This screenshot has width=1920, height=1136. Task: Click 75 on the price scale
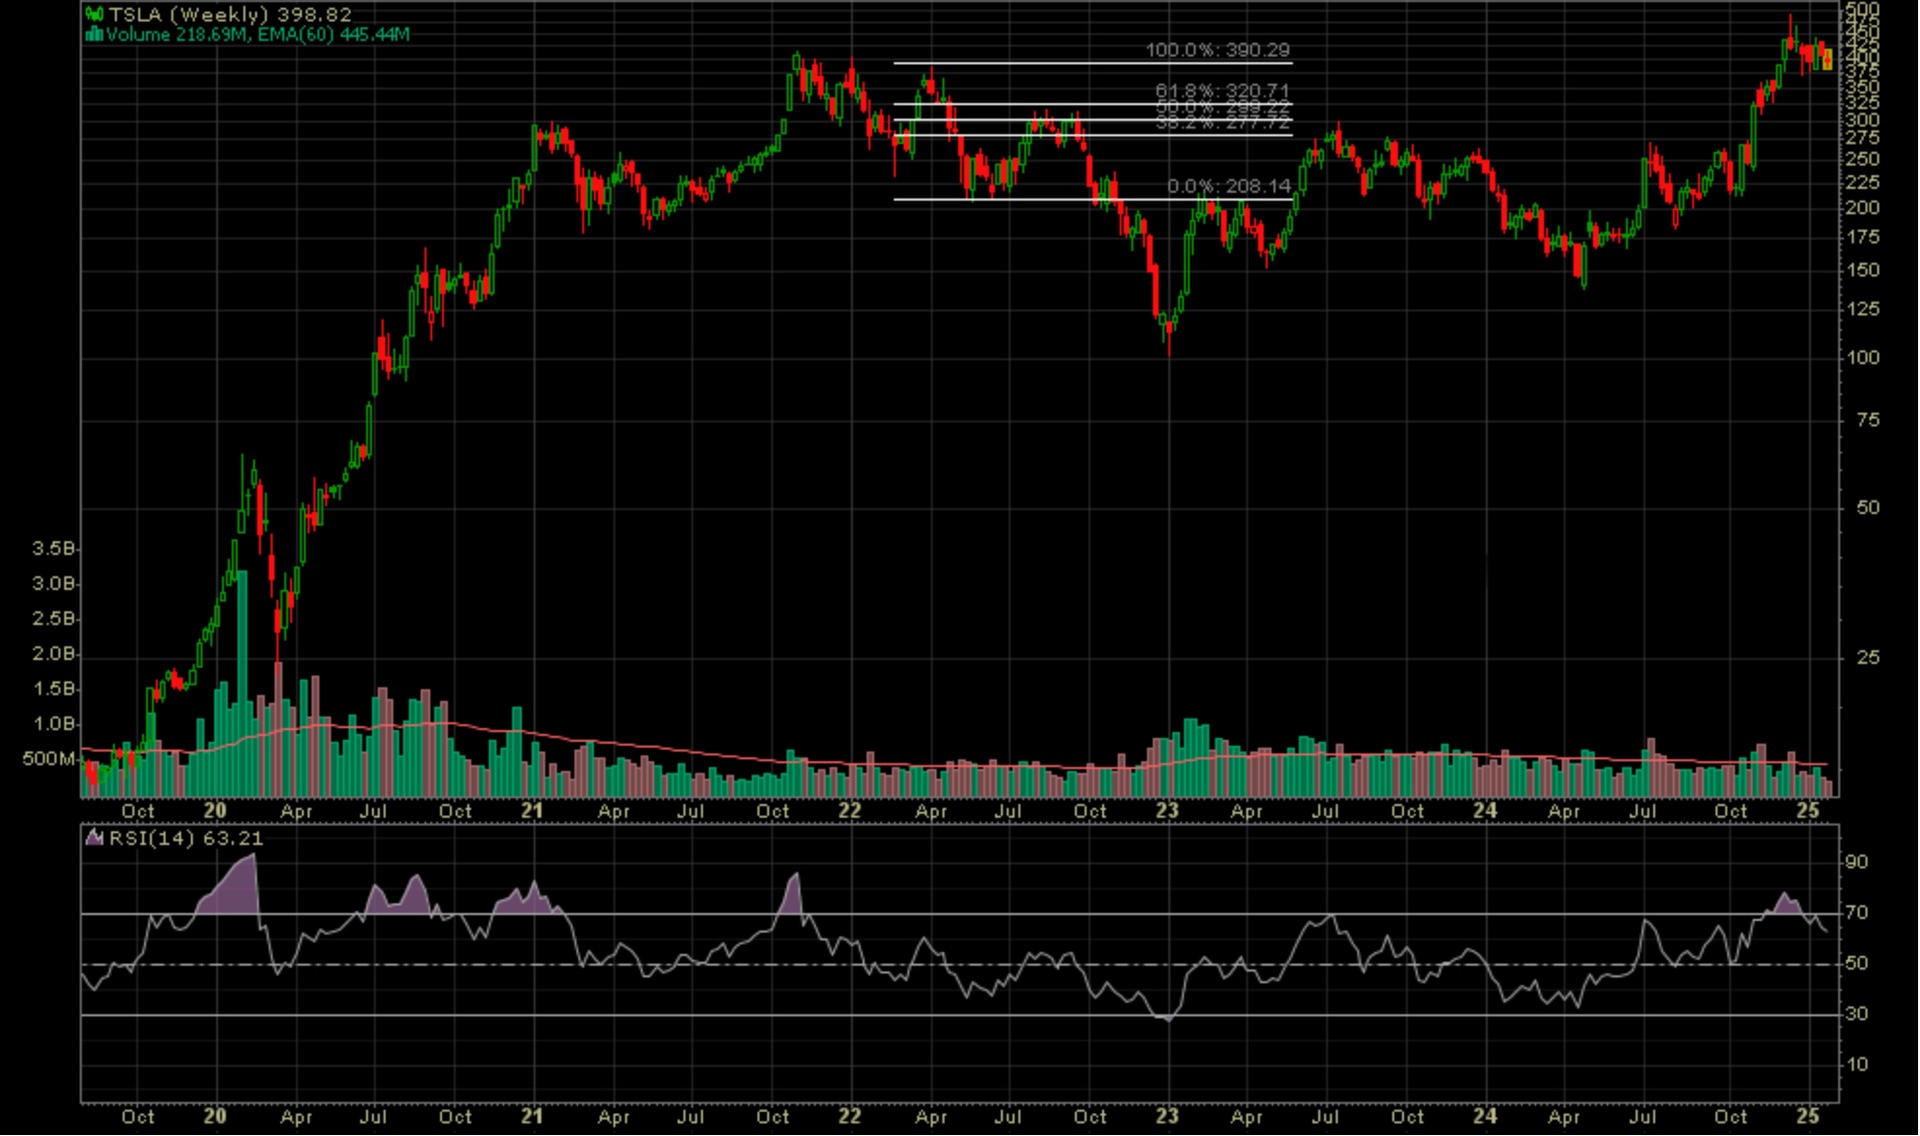(x=1868, y=421)
